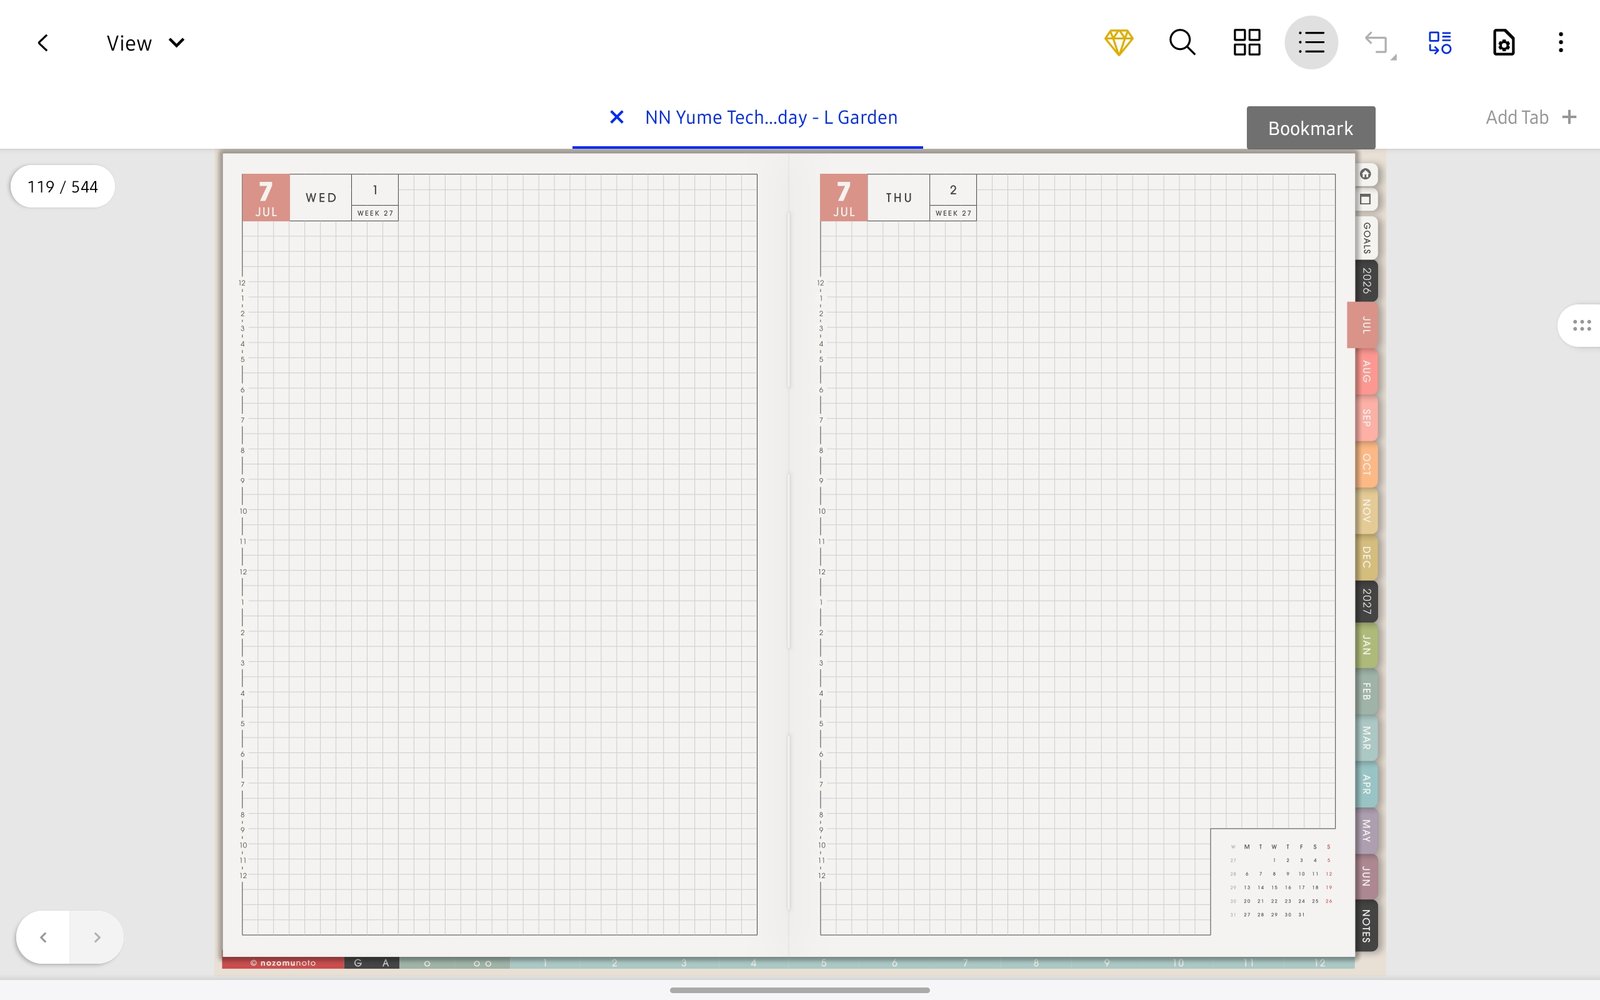
Task: Go to the next page
Action: pos(97,937)
